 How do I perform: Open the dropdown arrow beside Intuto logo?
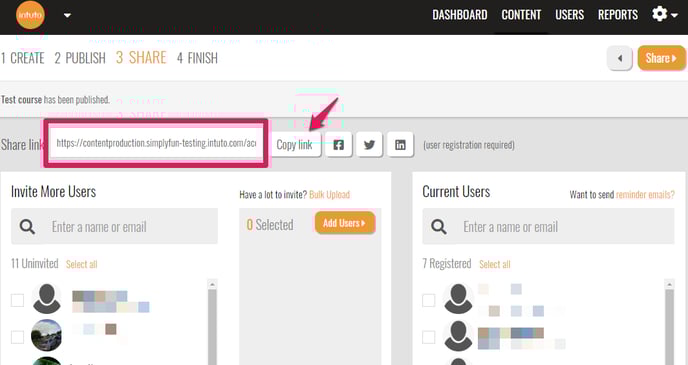pyautogui.click(x=67, y=15)
